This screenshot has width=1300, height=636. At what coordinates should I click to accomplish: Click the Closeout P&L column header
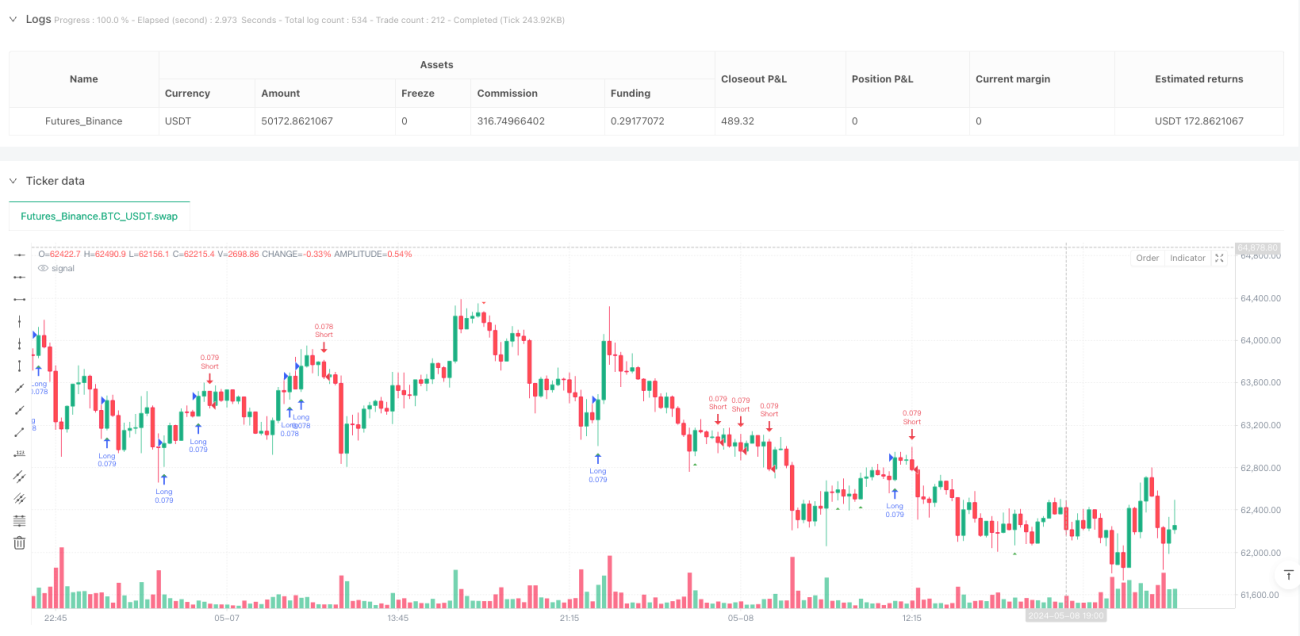pos(752,79)
